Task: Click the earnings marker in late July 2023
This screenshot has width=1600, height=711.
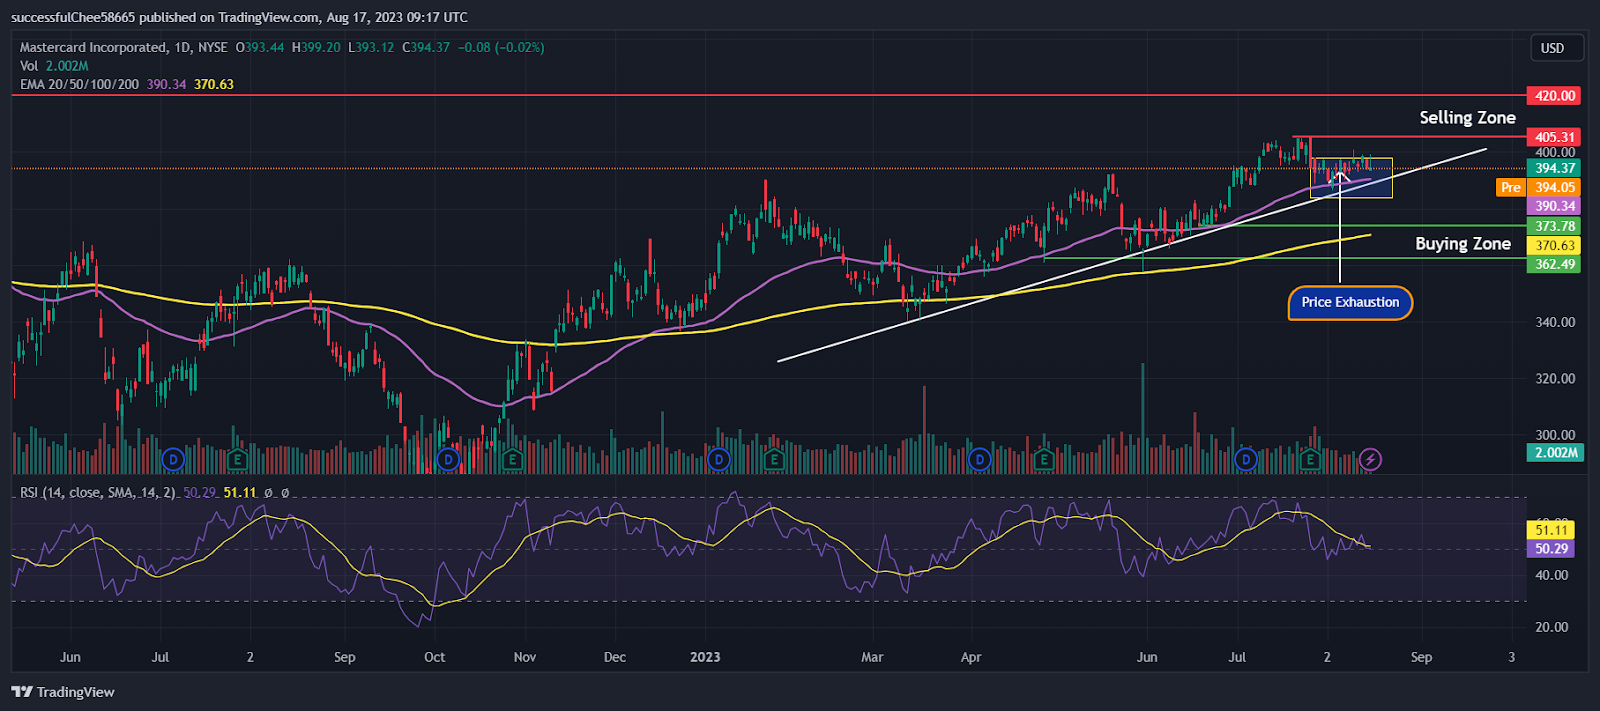Action: click(1309, 459)
